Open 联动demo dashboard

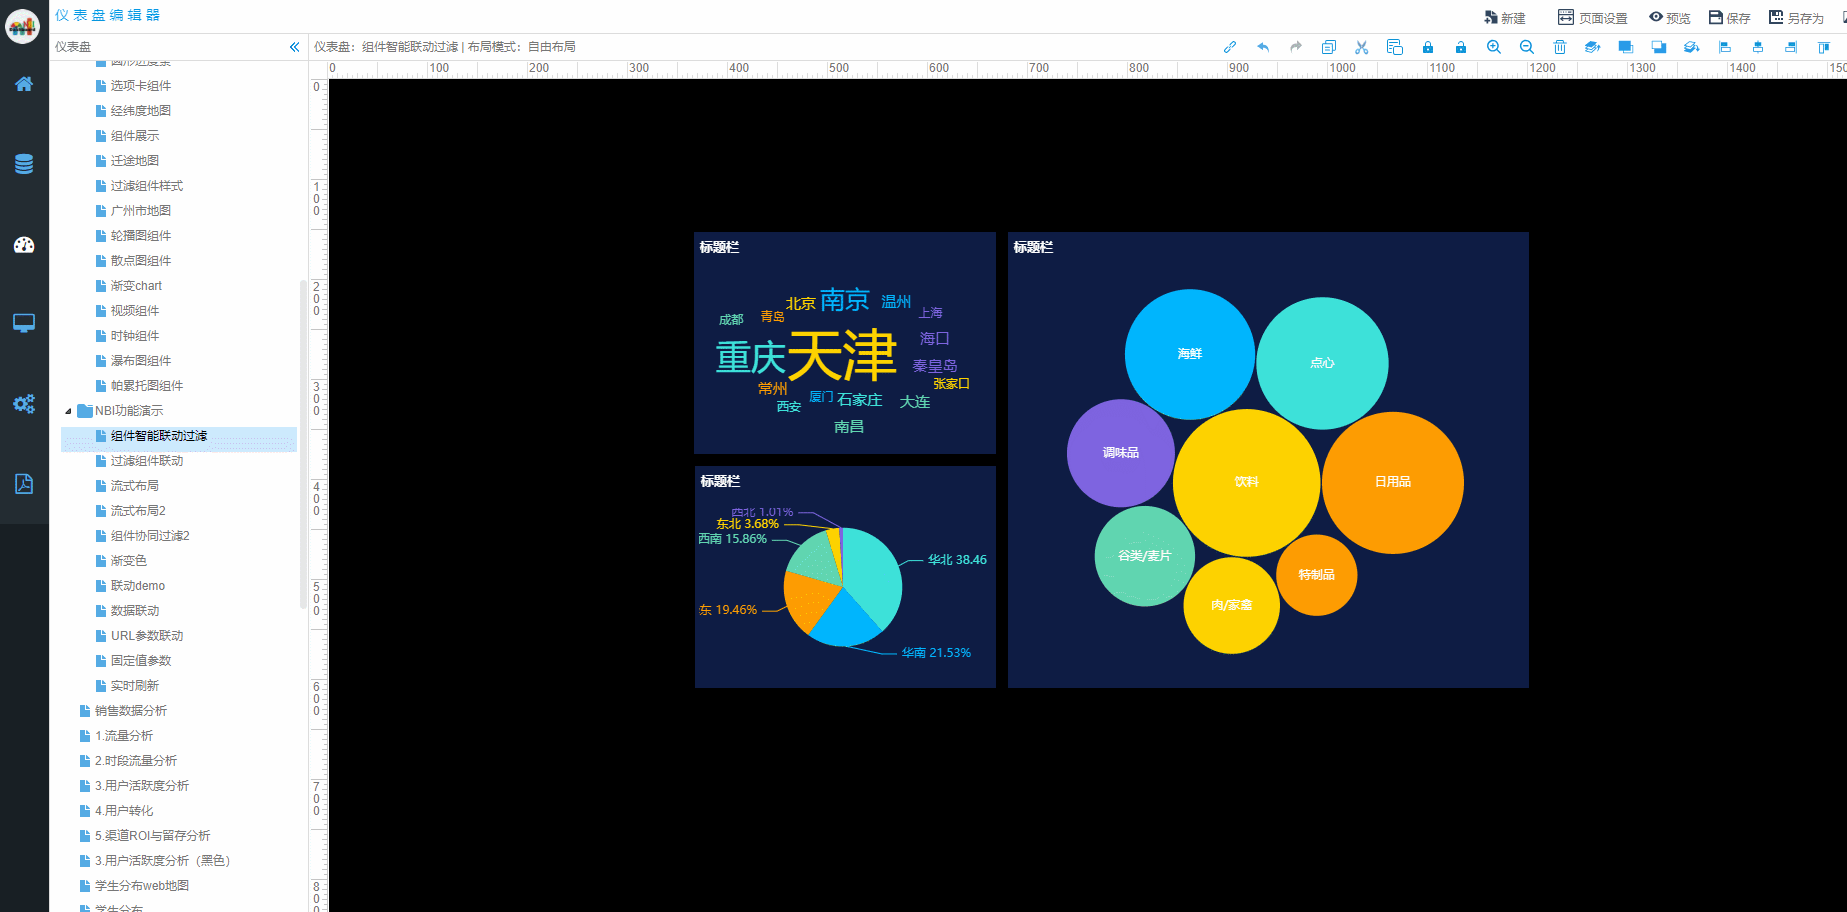138,586
